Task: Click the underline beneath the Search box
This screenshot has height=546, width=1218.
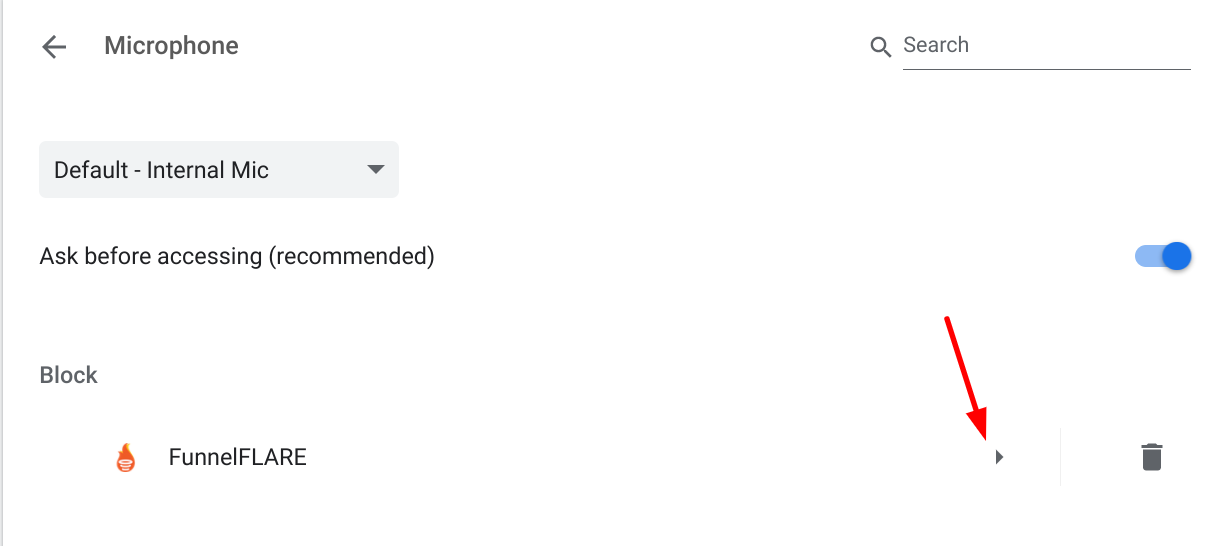Action: [1046, 69]
